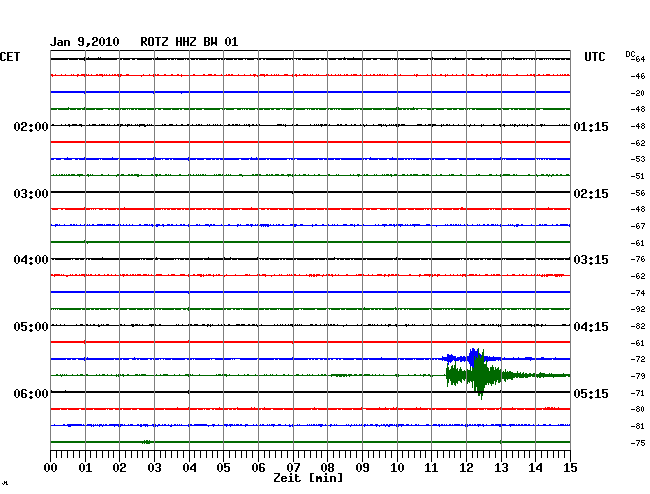Screen dimensions: 650x494
Task: Click the station title "ROTZ HHZ BW 01"
Action: tap(189, 42)
